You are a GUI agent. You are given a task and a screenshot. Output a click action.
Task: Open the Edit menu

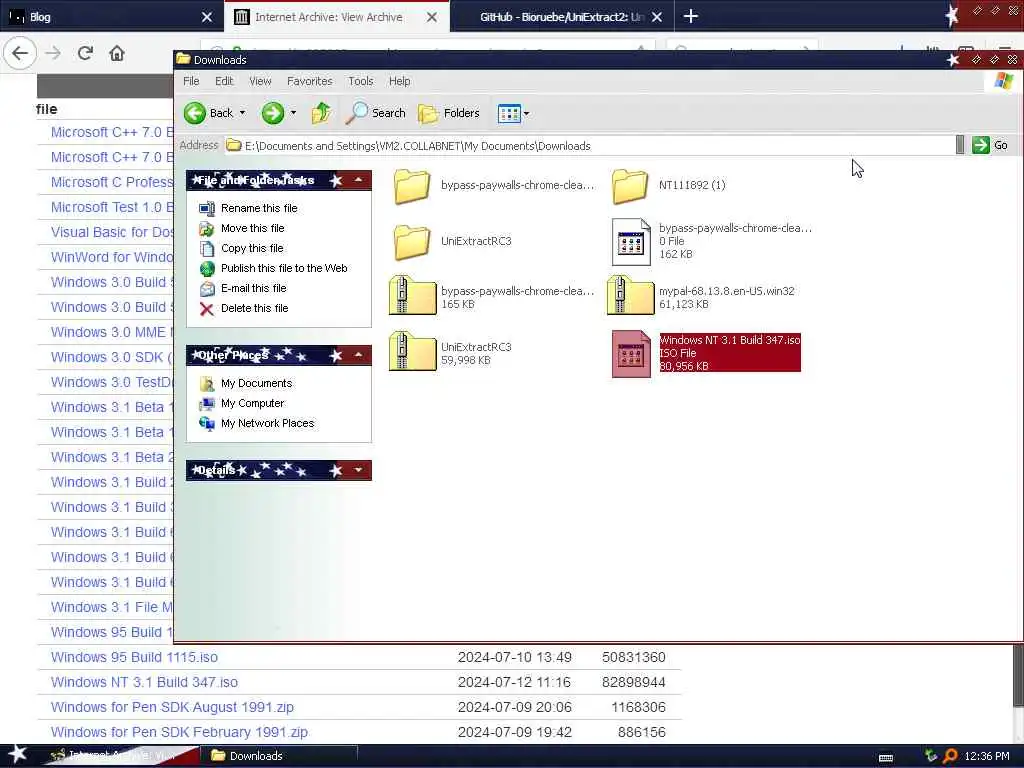click(224, 81)
